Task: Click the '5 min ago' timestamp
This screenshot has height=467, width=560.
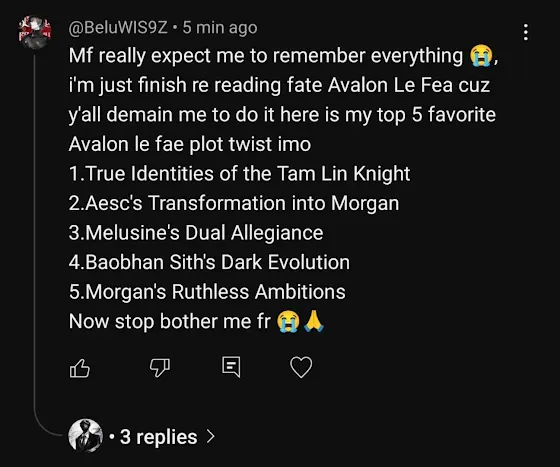Action: click(220, 27)
